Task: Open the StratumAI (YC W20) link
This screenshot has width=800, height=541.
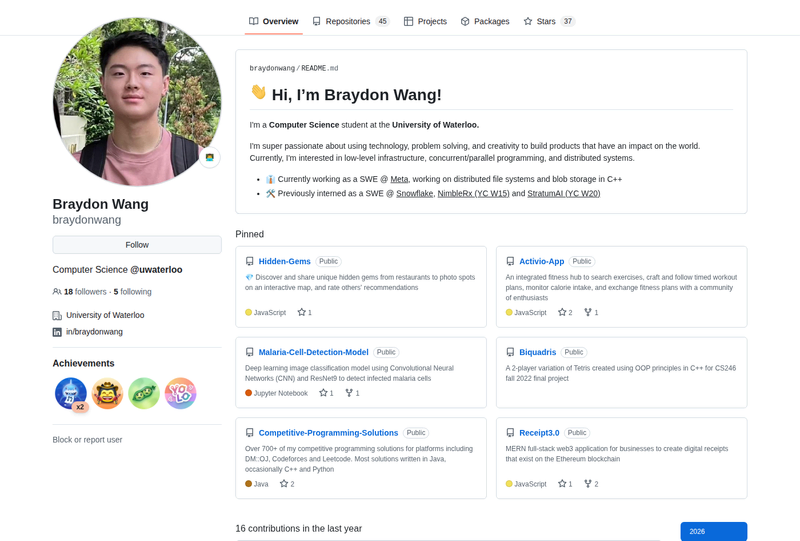Action: point(563,193)
